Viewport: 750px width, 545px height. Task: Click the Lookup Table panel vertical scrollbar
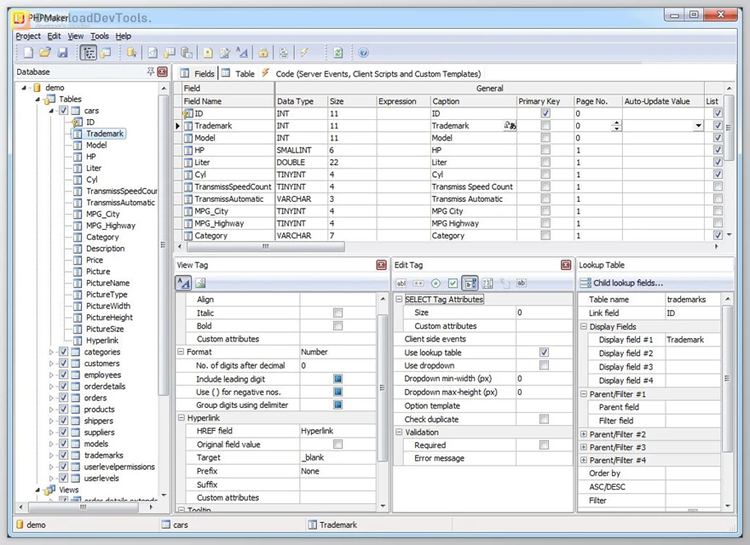[727, 378]
